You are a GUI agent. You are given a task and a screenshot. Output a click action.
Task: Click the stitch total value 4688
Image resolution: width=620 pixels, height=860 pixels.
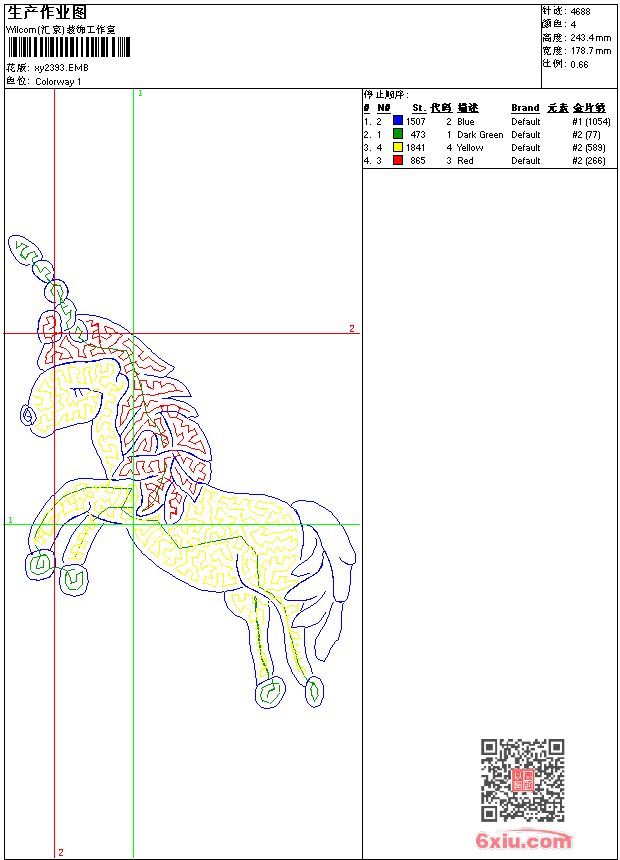click(580, 12)
